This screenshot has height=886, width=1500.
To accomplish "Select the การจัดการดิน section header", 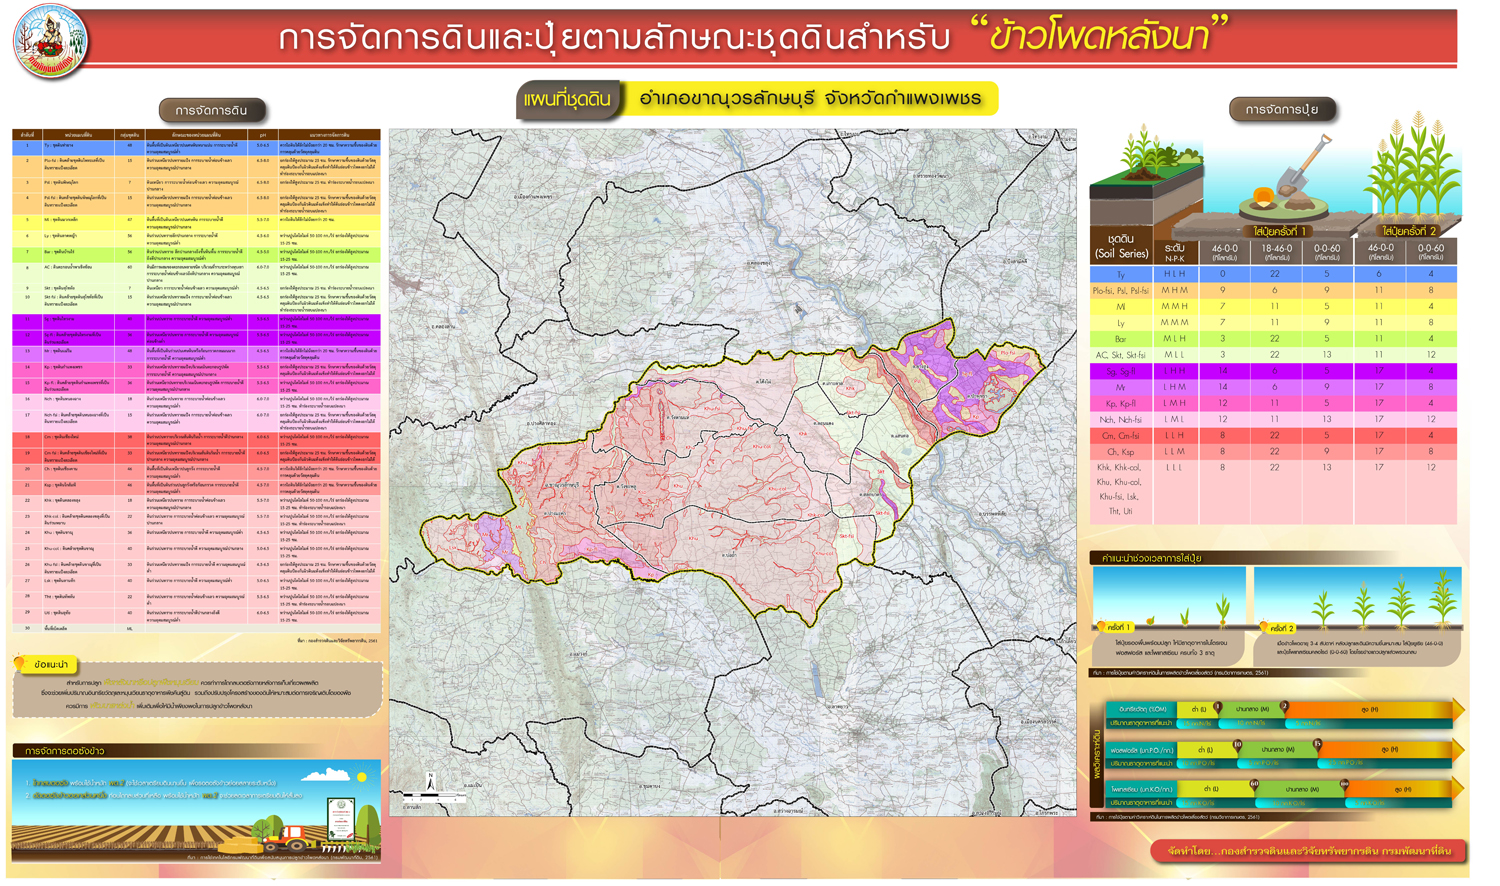I will 211,110.
